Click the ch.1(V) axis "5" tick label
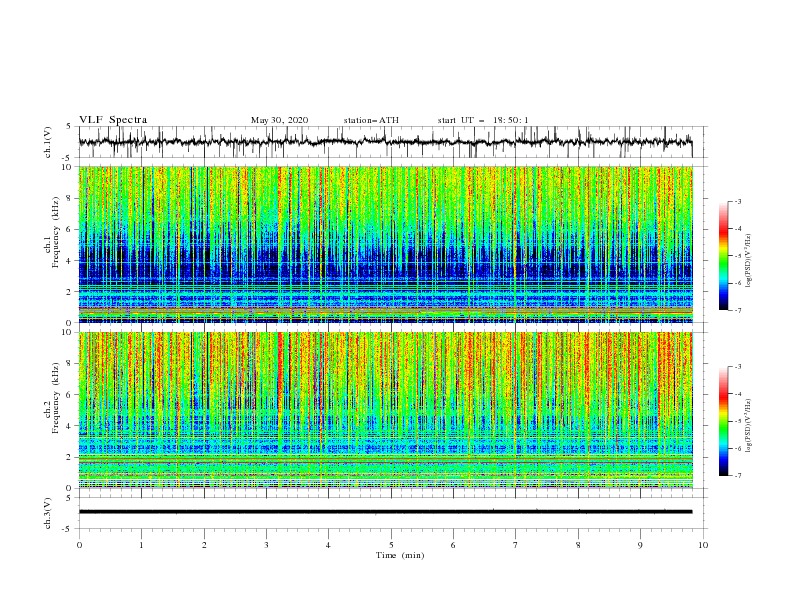The height and width of the screenshot is (612, 792). 68,127
